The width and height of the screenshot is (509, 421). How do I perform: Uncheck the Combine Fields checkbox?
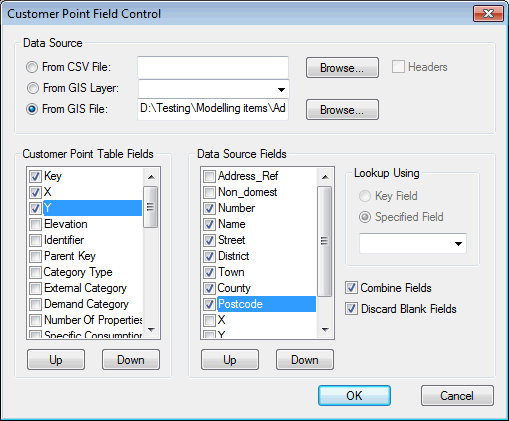tap(351, 288)
